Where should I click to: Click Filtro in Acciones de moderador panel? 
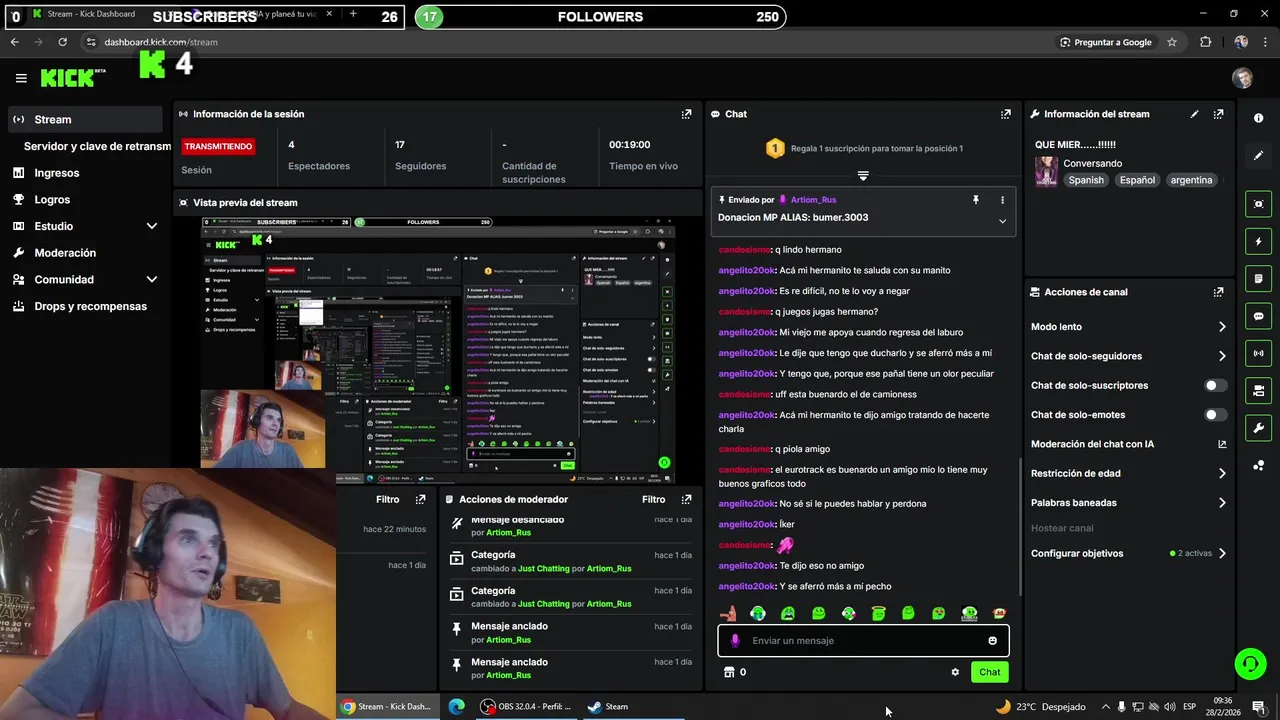click(x=653, y=499)
